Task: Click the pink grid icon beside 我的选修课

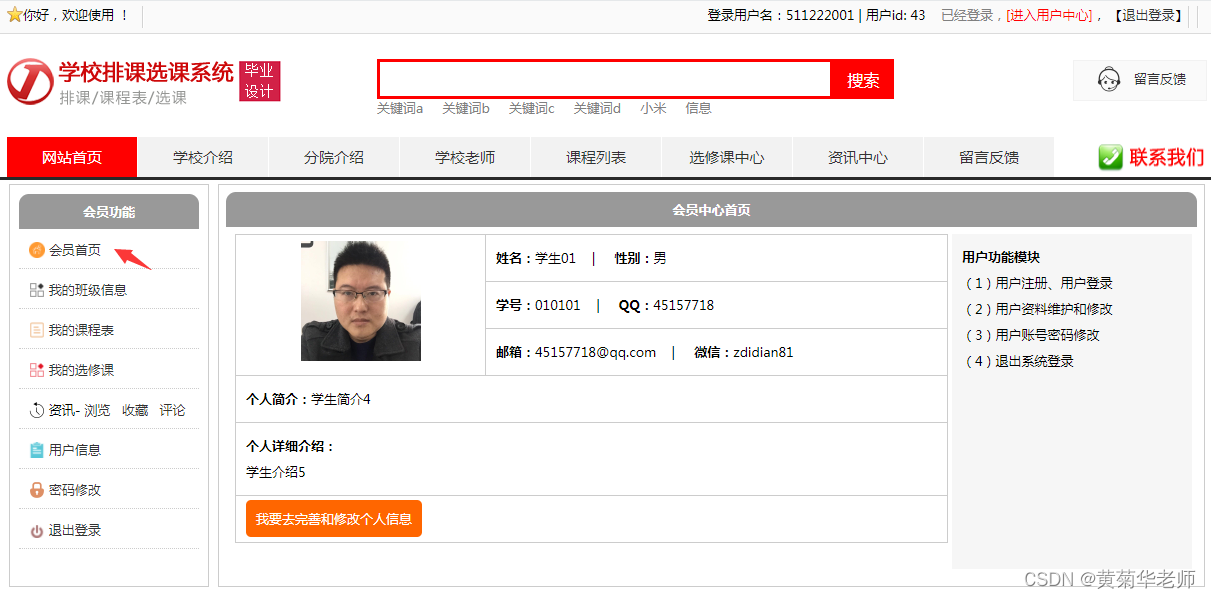Action: (37, 370)
